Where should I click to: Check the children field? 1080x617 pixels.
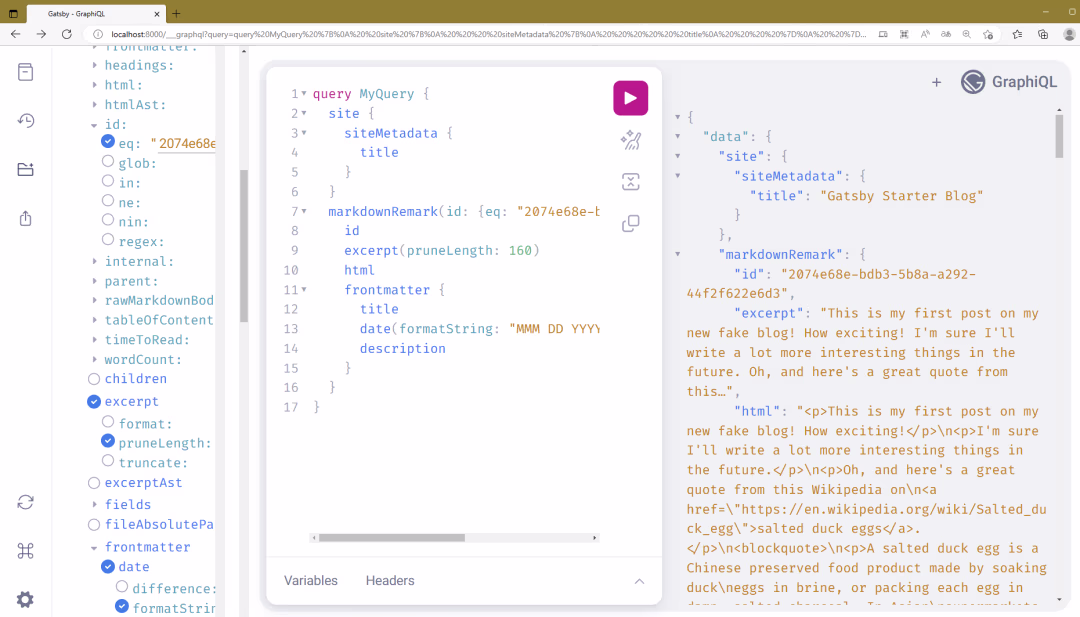point(94,379)
